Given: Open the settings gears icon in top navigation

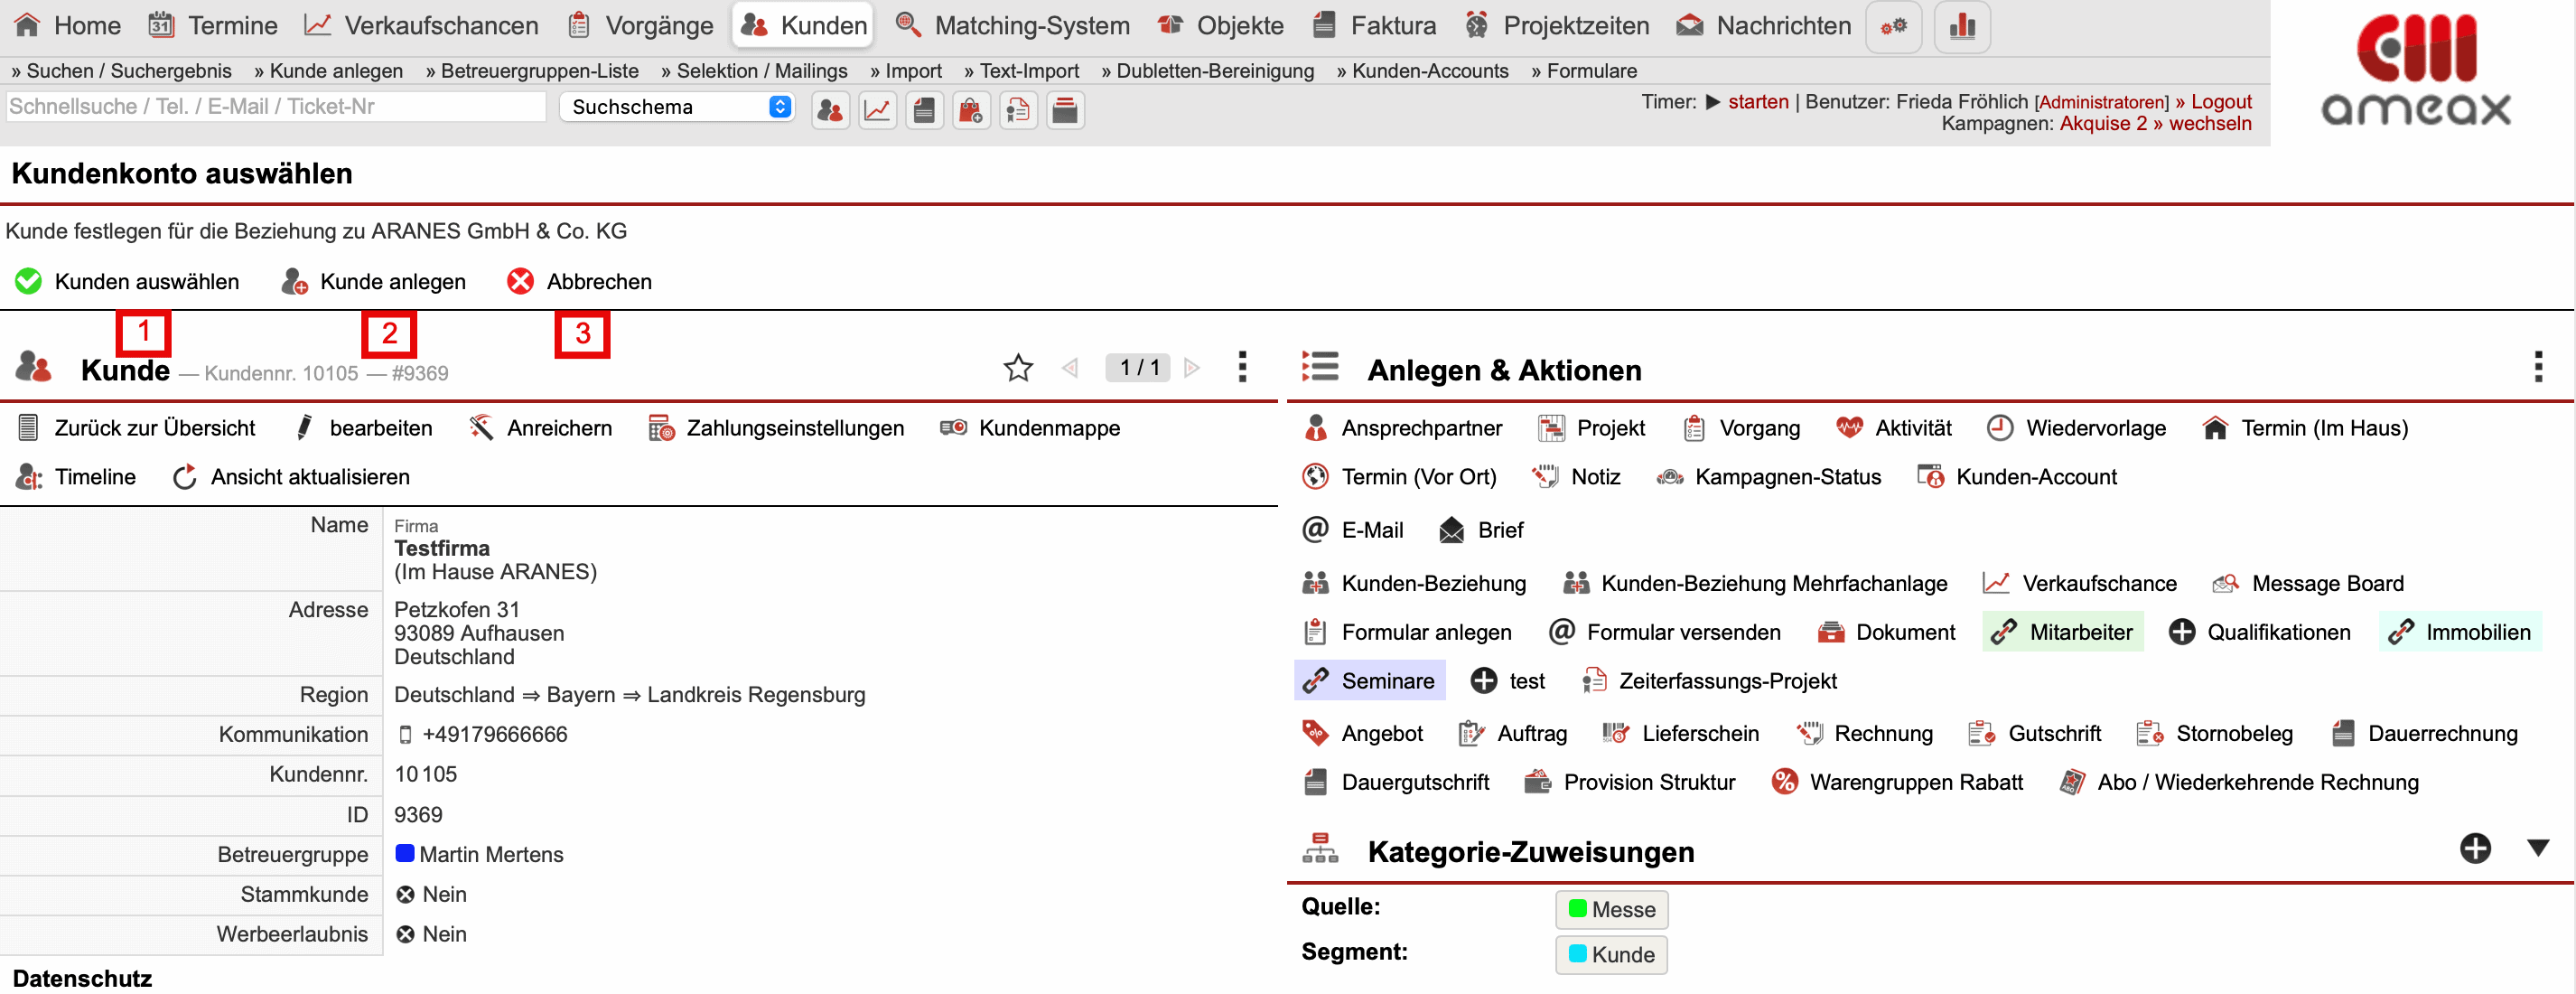Looking at the screenshot, I should tap(1893, 26).
